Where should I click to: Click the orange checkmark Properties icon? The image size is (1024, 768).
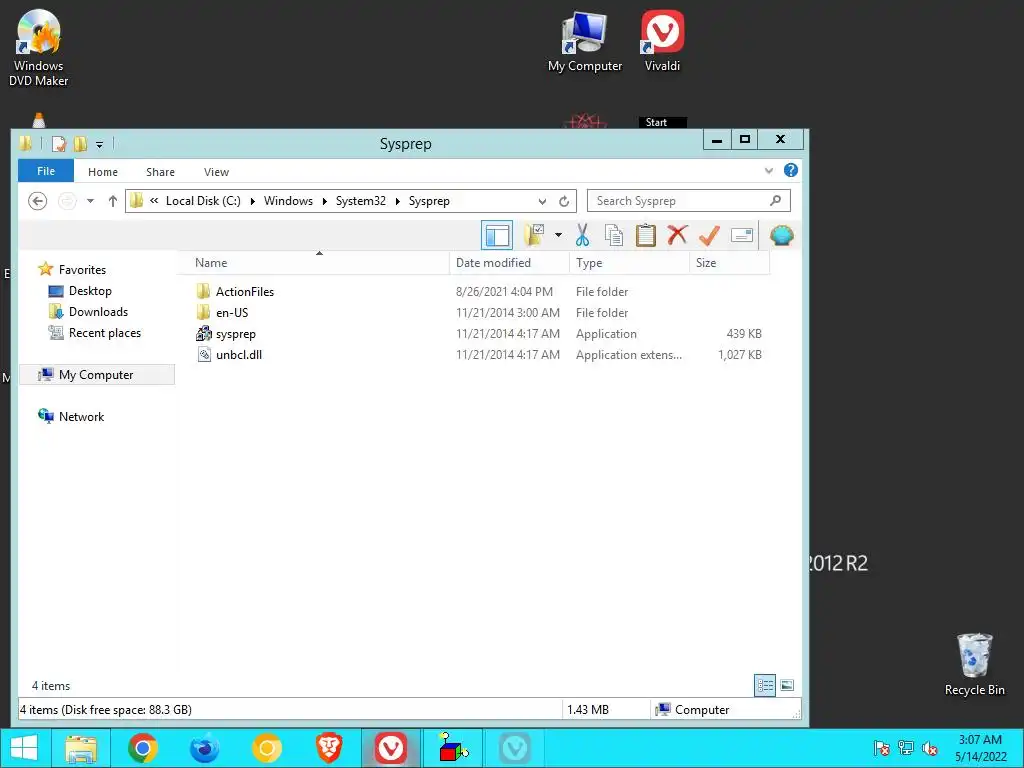click(x=709, y=235)
